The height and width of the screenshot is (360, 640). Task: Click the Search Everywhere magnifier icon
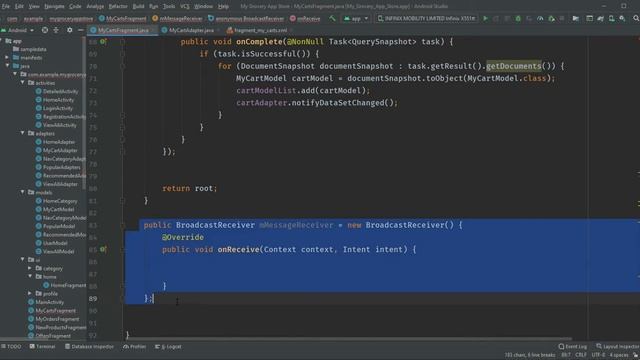tap(636, 18)
